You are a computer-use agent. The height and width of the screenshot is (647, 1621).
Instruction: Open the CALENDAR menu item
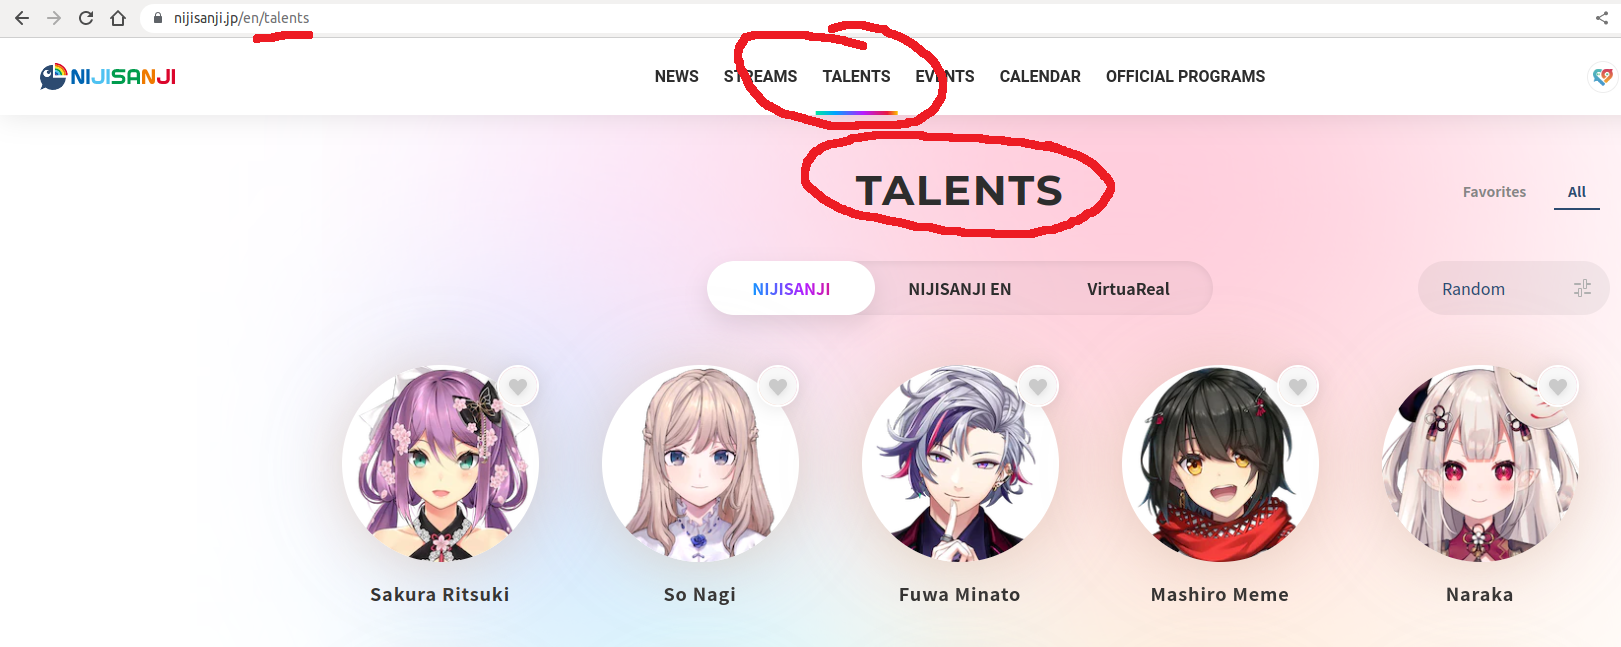tap(1040, 76)
